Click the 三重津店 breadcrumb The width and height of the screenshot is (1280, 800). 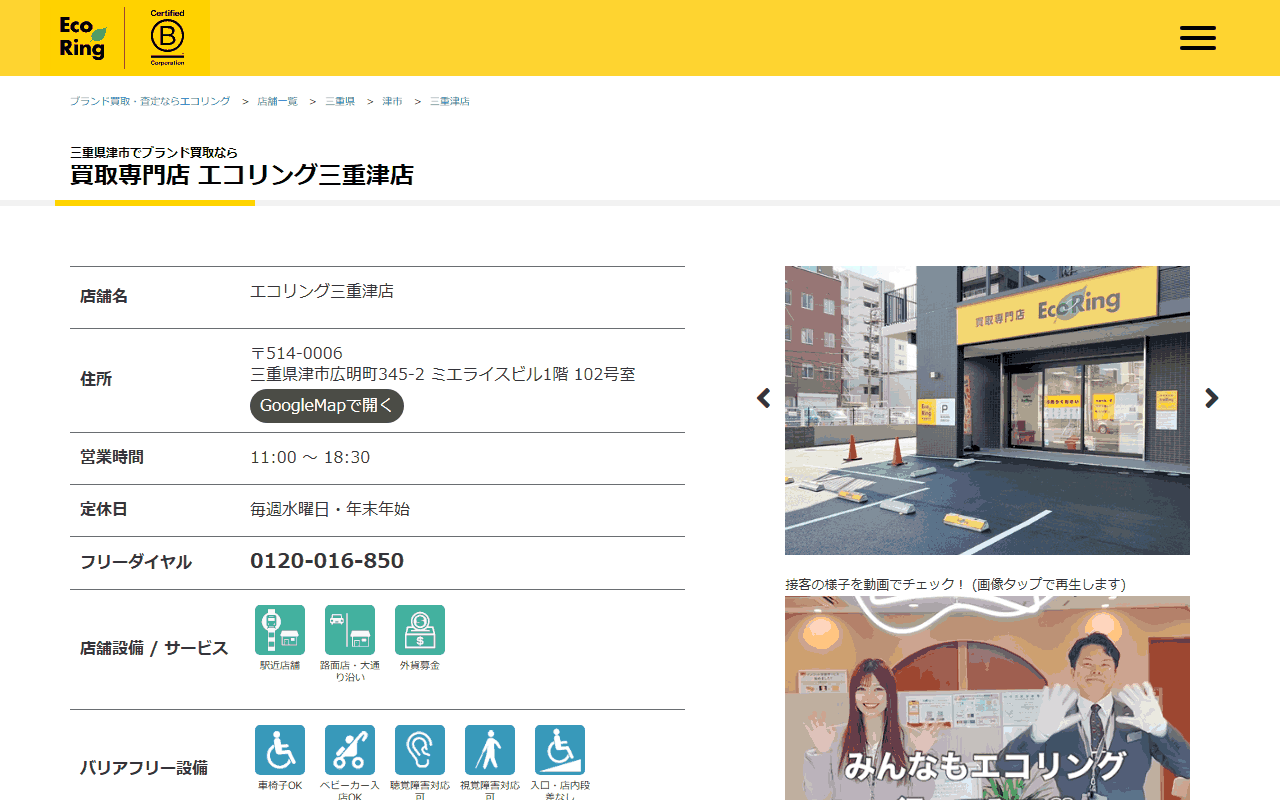click(x=450, y=102)
